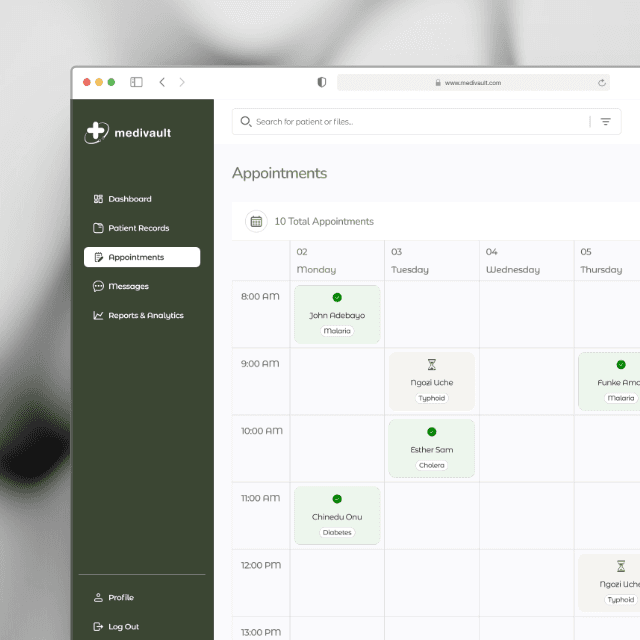Open John Adebayo's appointment card
640x640 pixels.
[337, 314]
